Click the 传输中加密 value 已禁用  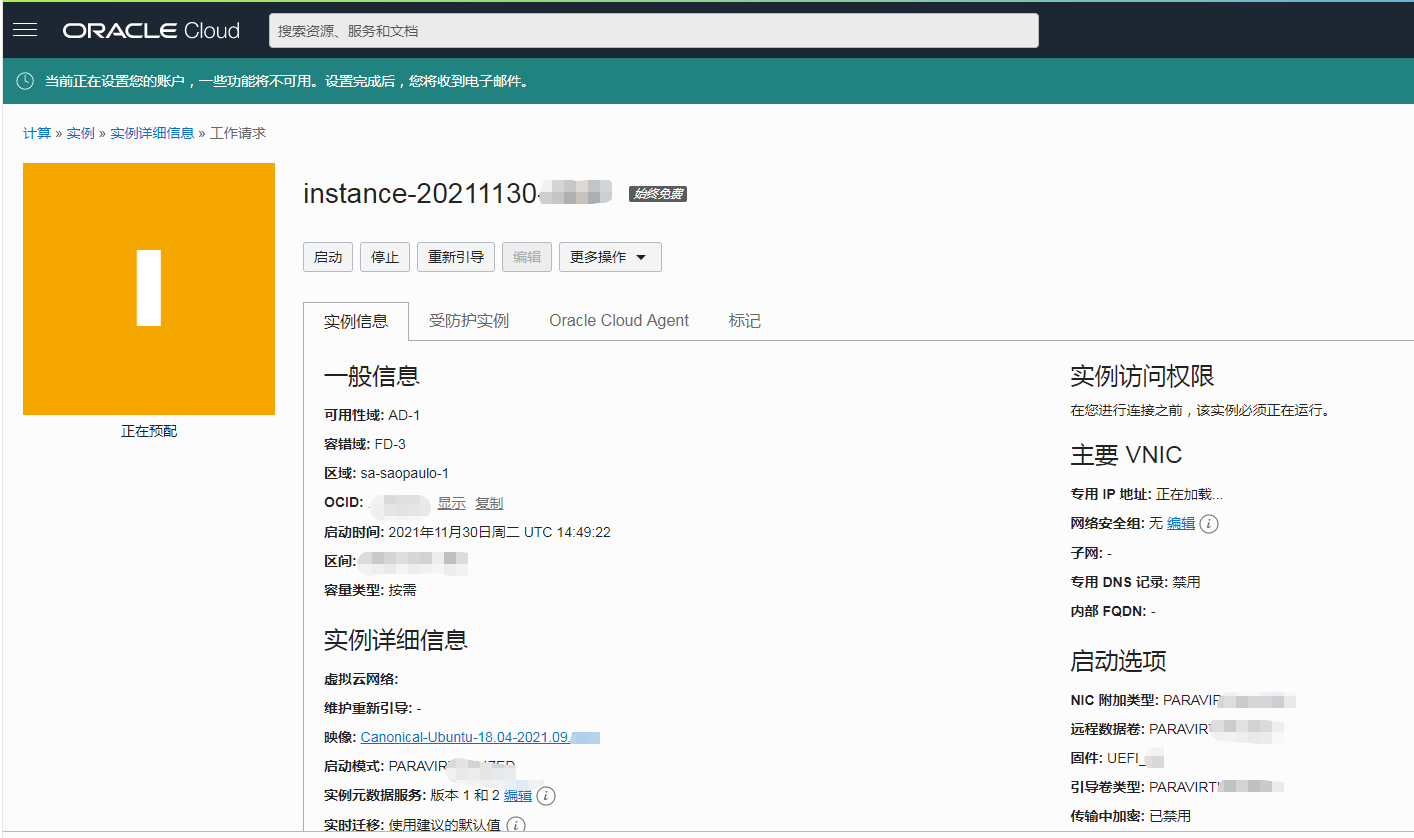pos(1170,816)
